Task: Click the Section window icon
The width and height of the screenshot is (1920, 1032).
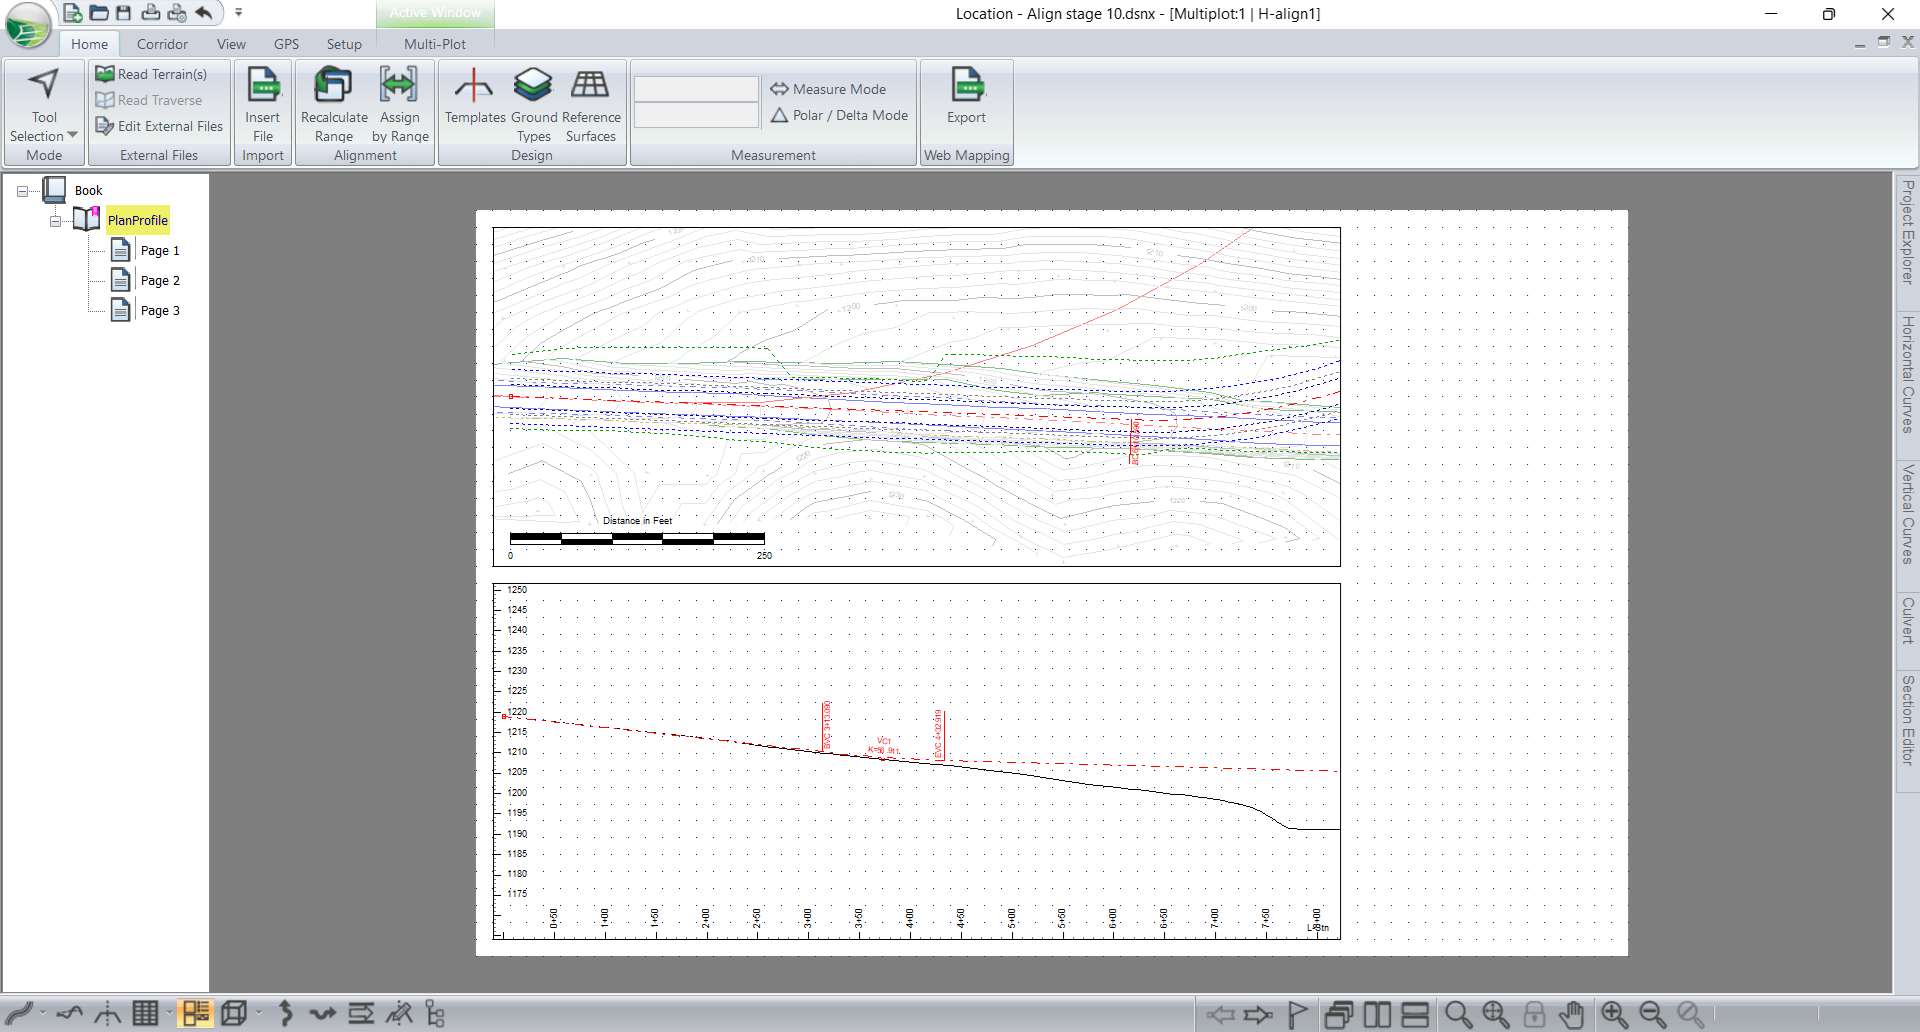Action: click(x=107, y=1014)
